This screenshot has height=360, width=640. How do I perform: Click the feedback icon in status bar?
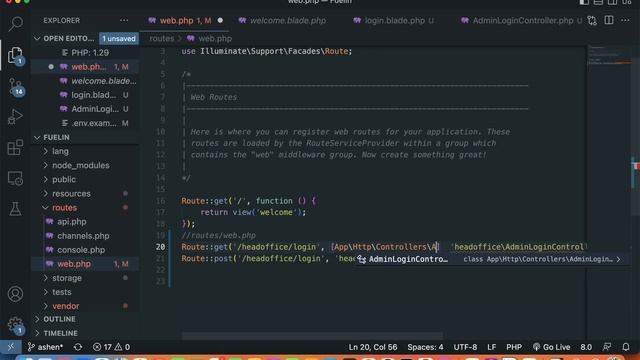pyautogui.click(x=607, y=347)
